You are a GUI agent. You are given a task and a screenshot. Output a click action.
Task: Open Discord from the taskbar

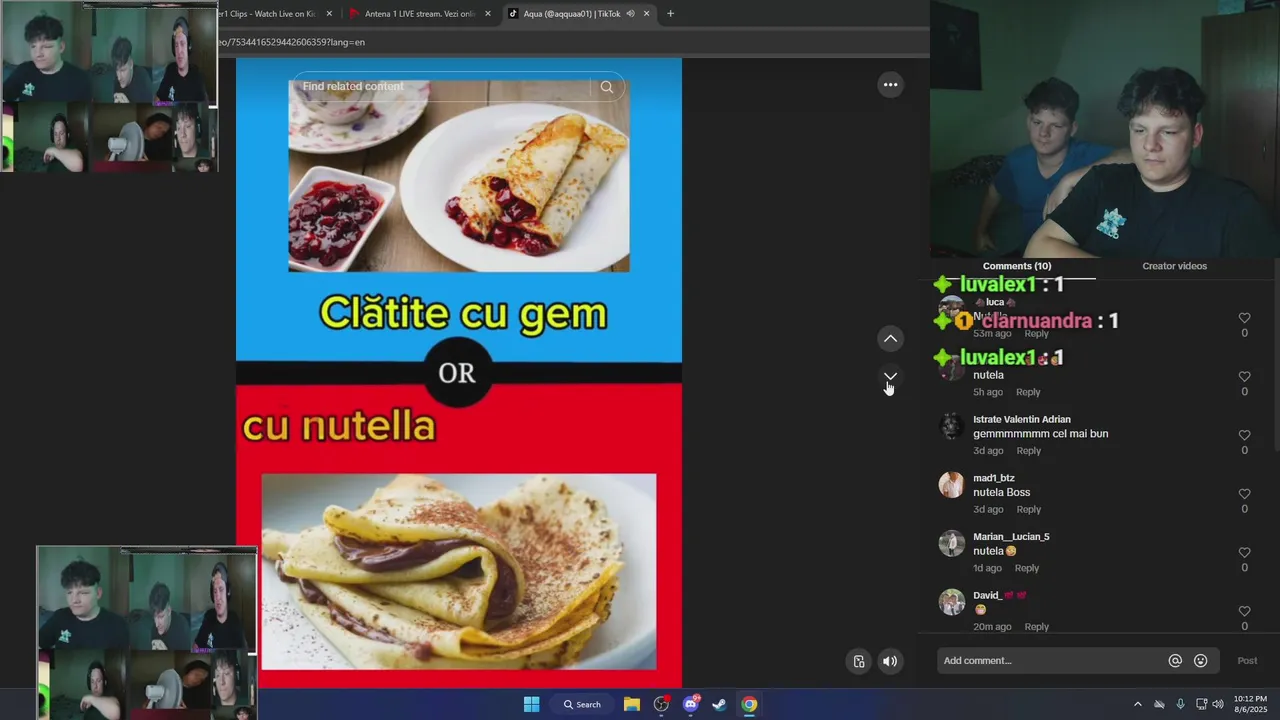point(690,704)
